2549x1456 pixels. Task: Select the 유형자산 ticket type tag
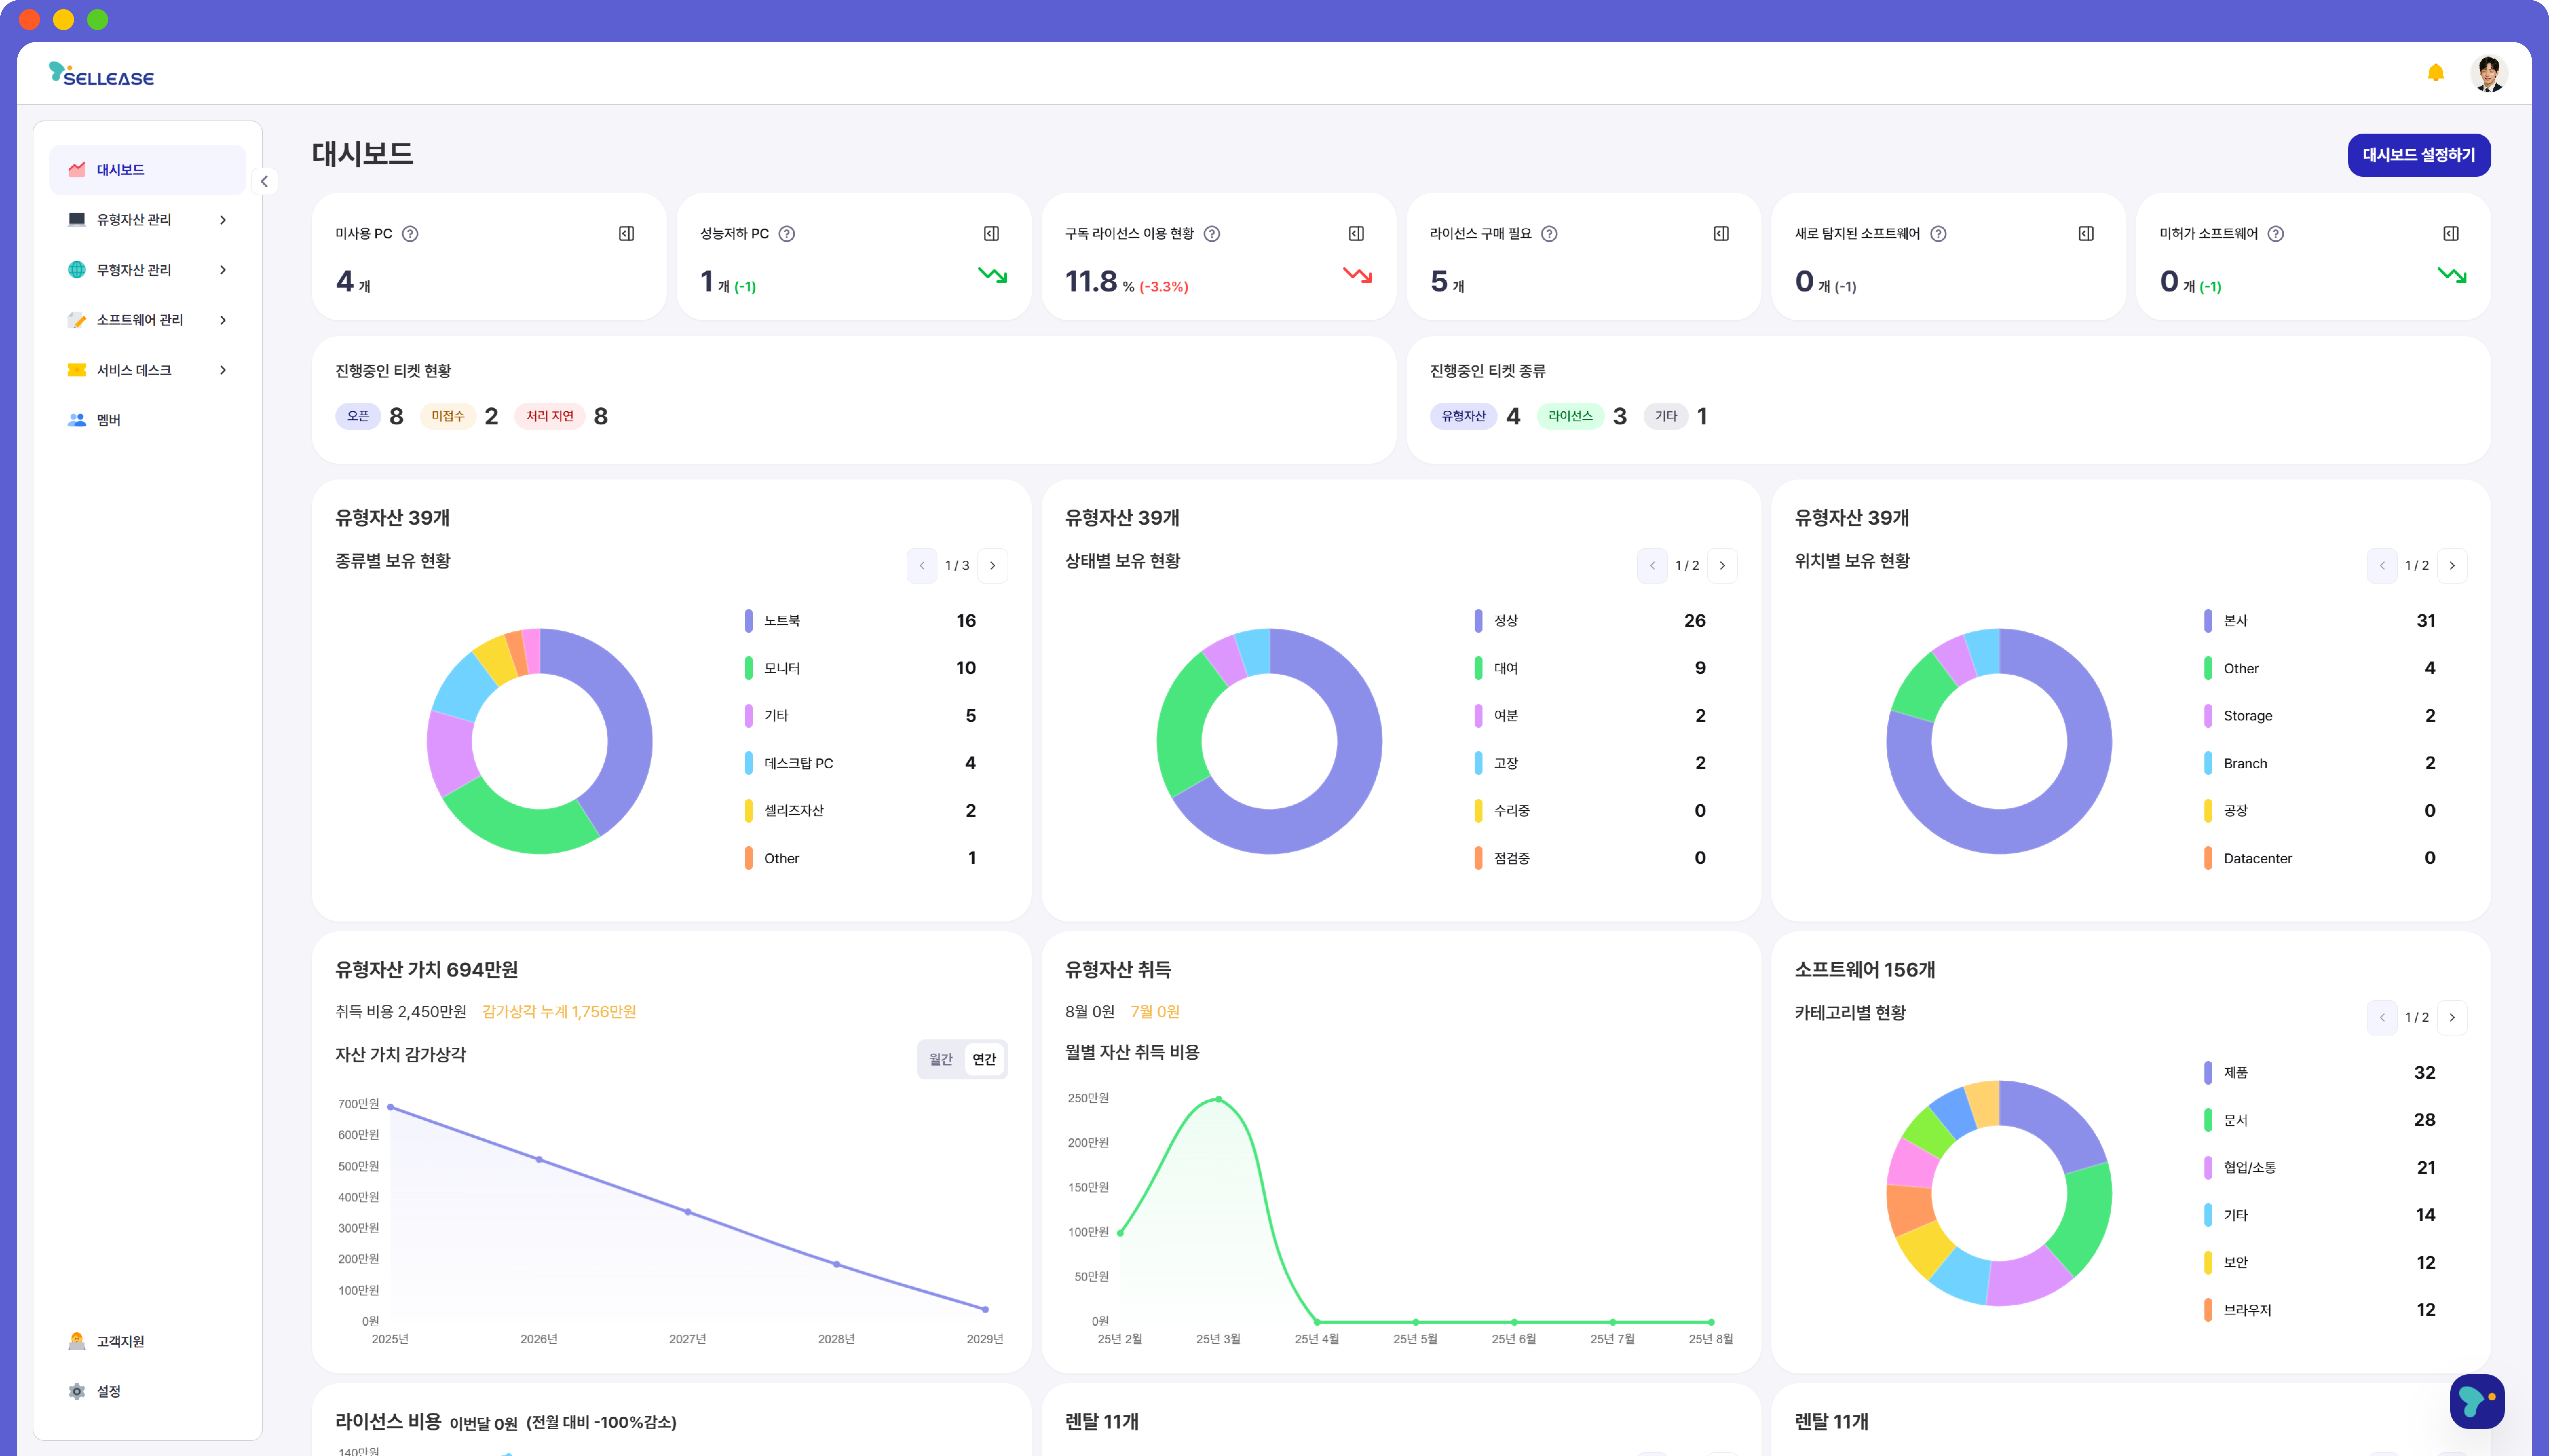tap(1464, 416)
